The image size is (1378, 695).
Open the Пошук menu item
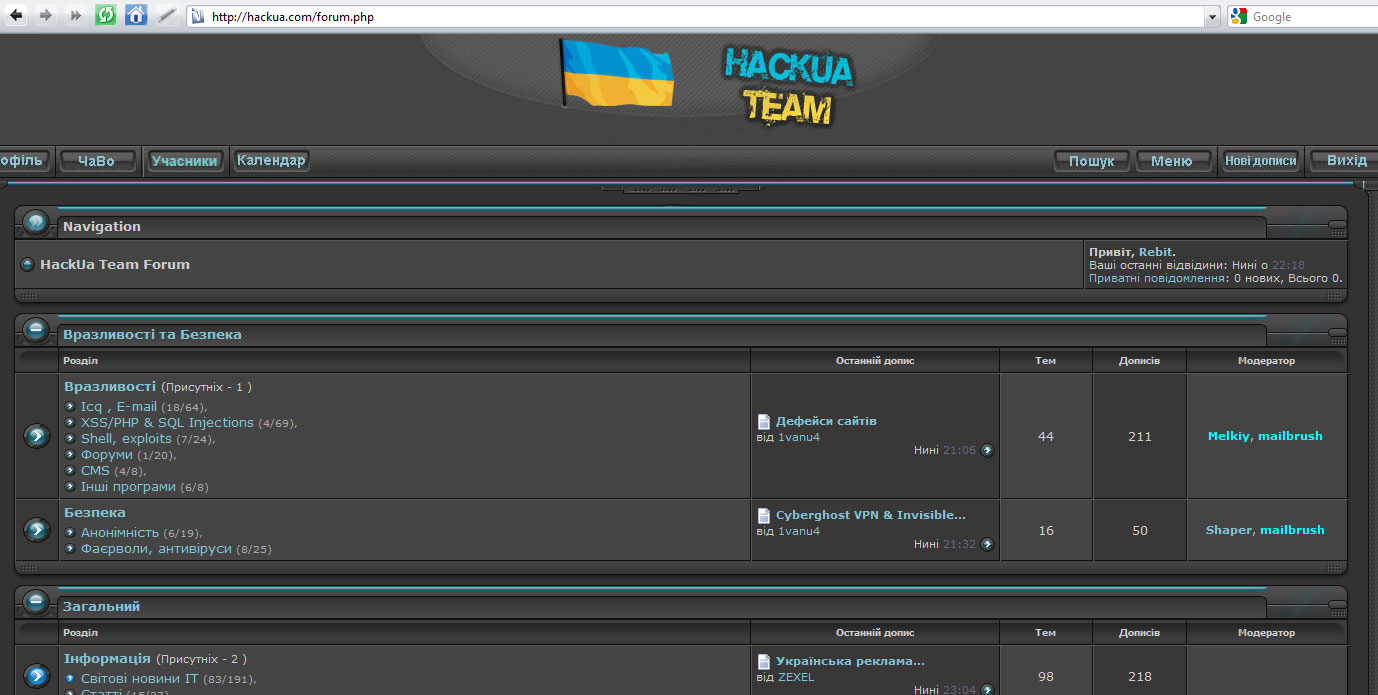tap(1092, 161)
